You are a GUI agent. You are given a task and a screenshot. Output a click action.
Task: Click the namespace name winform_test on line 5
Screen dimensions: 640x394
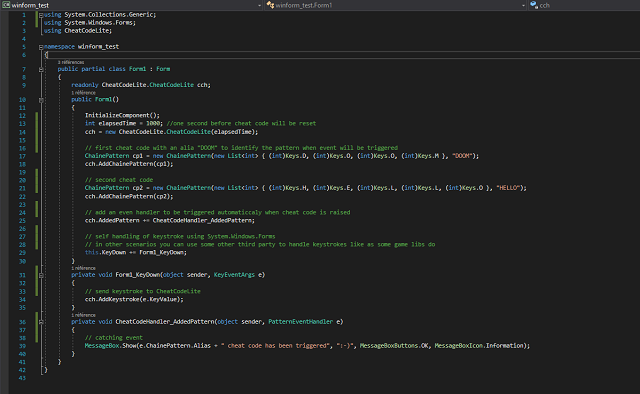(x=98, y=47)
